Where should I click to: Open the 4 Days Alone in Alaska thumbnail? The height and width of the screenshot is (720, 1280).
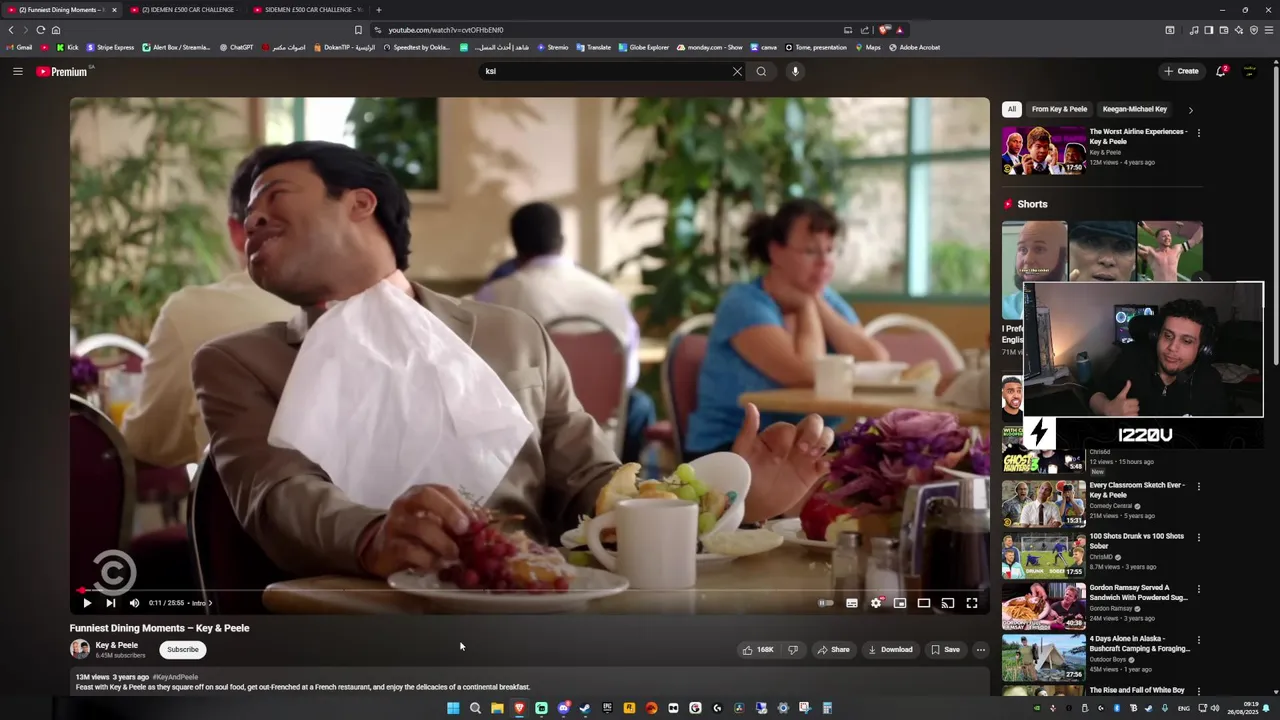pyautogui.click(x=1044, y=657)
